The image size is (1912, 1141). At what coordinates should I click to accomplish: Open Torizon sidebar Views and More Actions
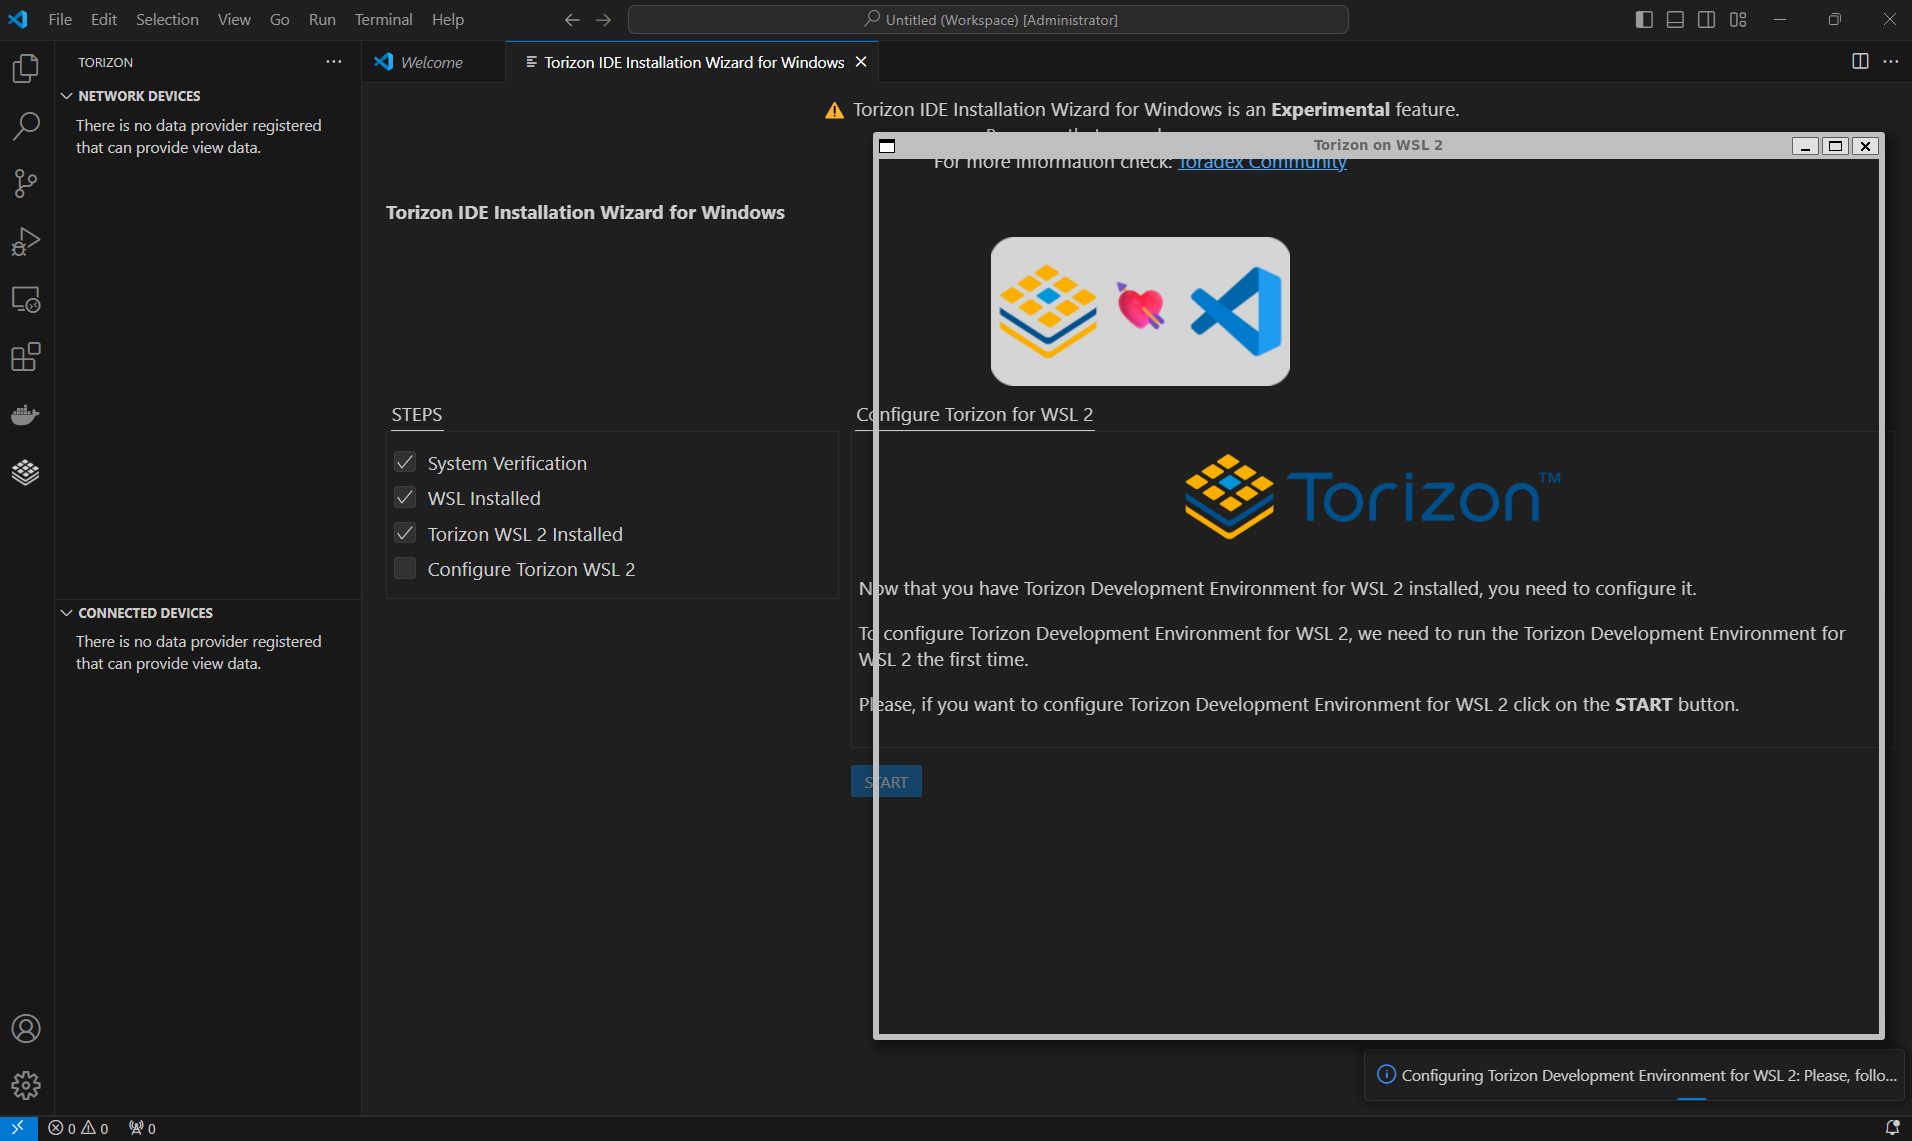tap(334, 62)
